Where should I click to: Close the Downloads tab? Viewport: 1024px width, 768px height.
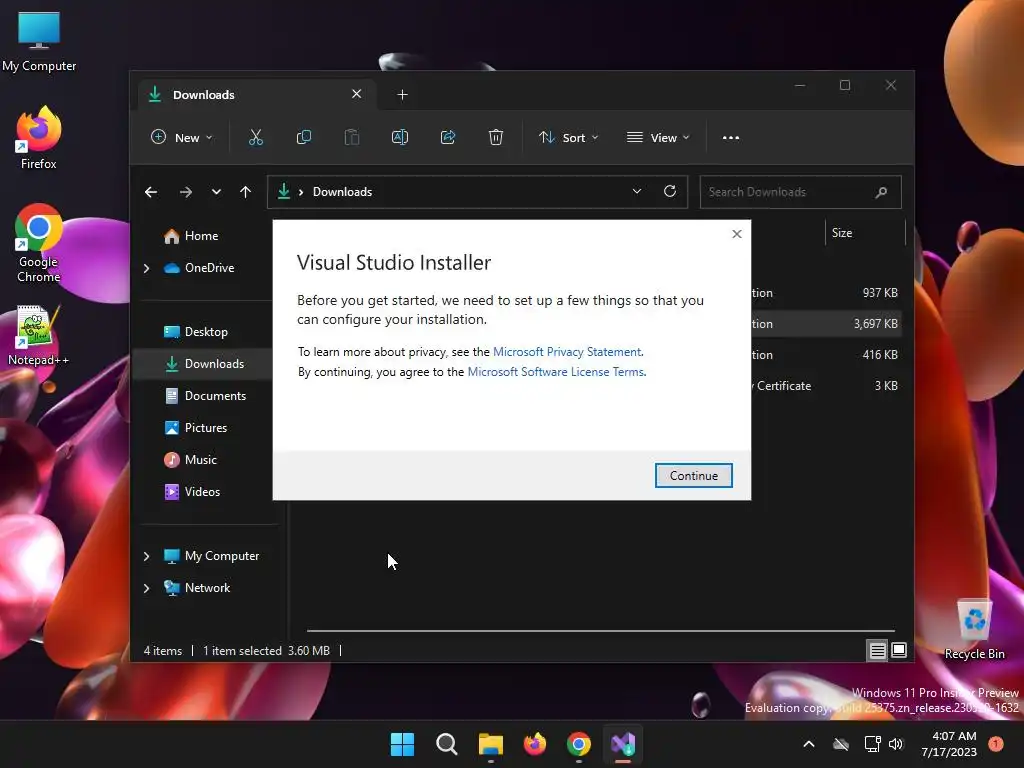pyautogui.click(x=357, y=94)
